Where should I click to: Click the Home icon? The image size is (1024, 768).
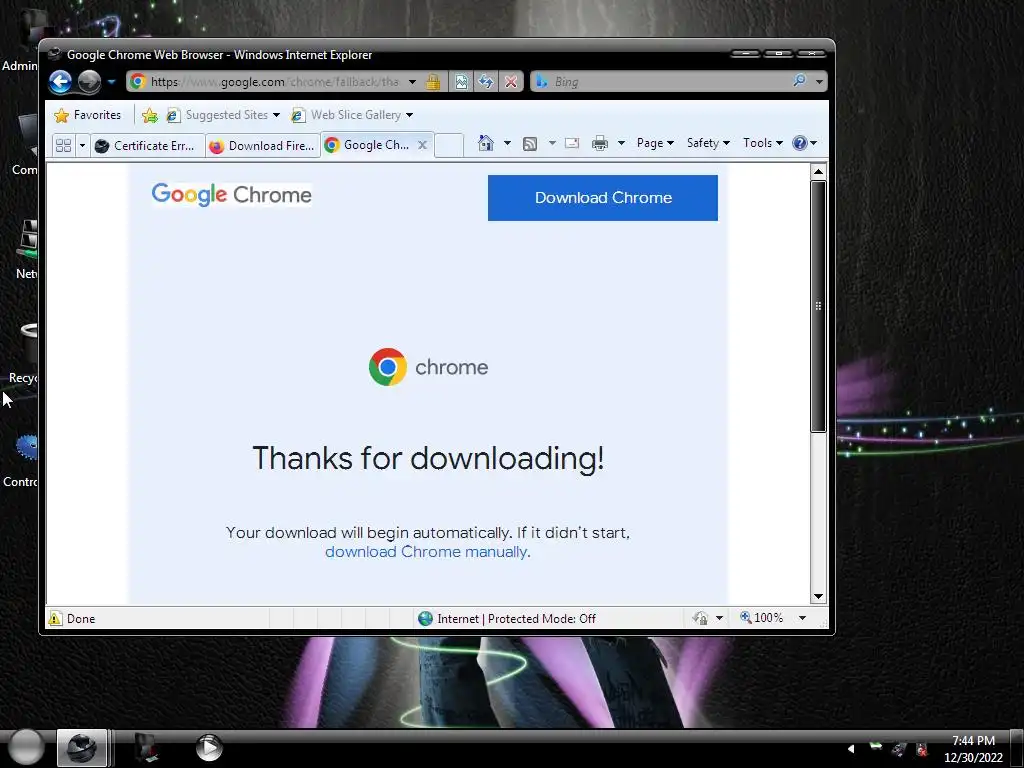(485, 143)
